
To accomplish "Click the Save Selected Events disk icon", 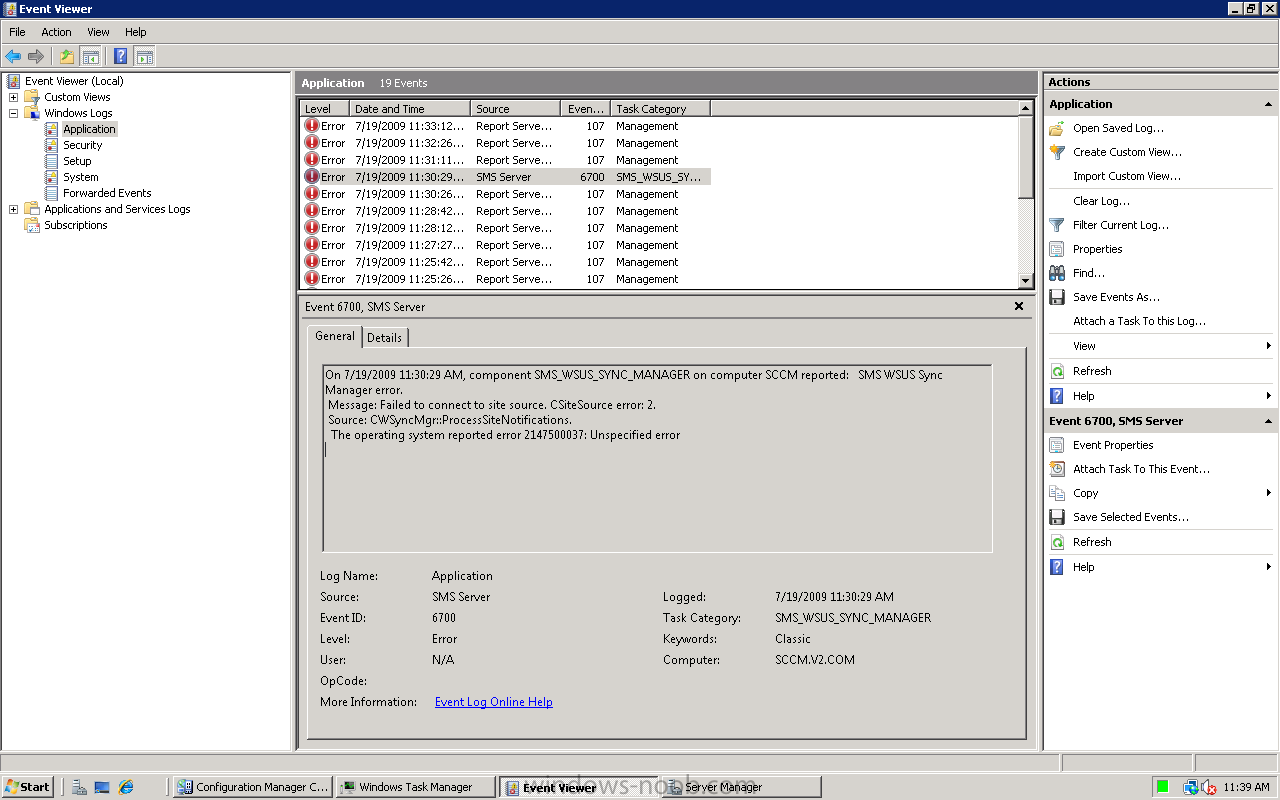I will (x=1057, y=517).
